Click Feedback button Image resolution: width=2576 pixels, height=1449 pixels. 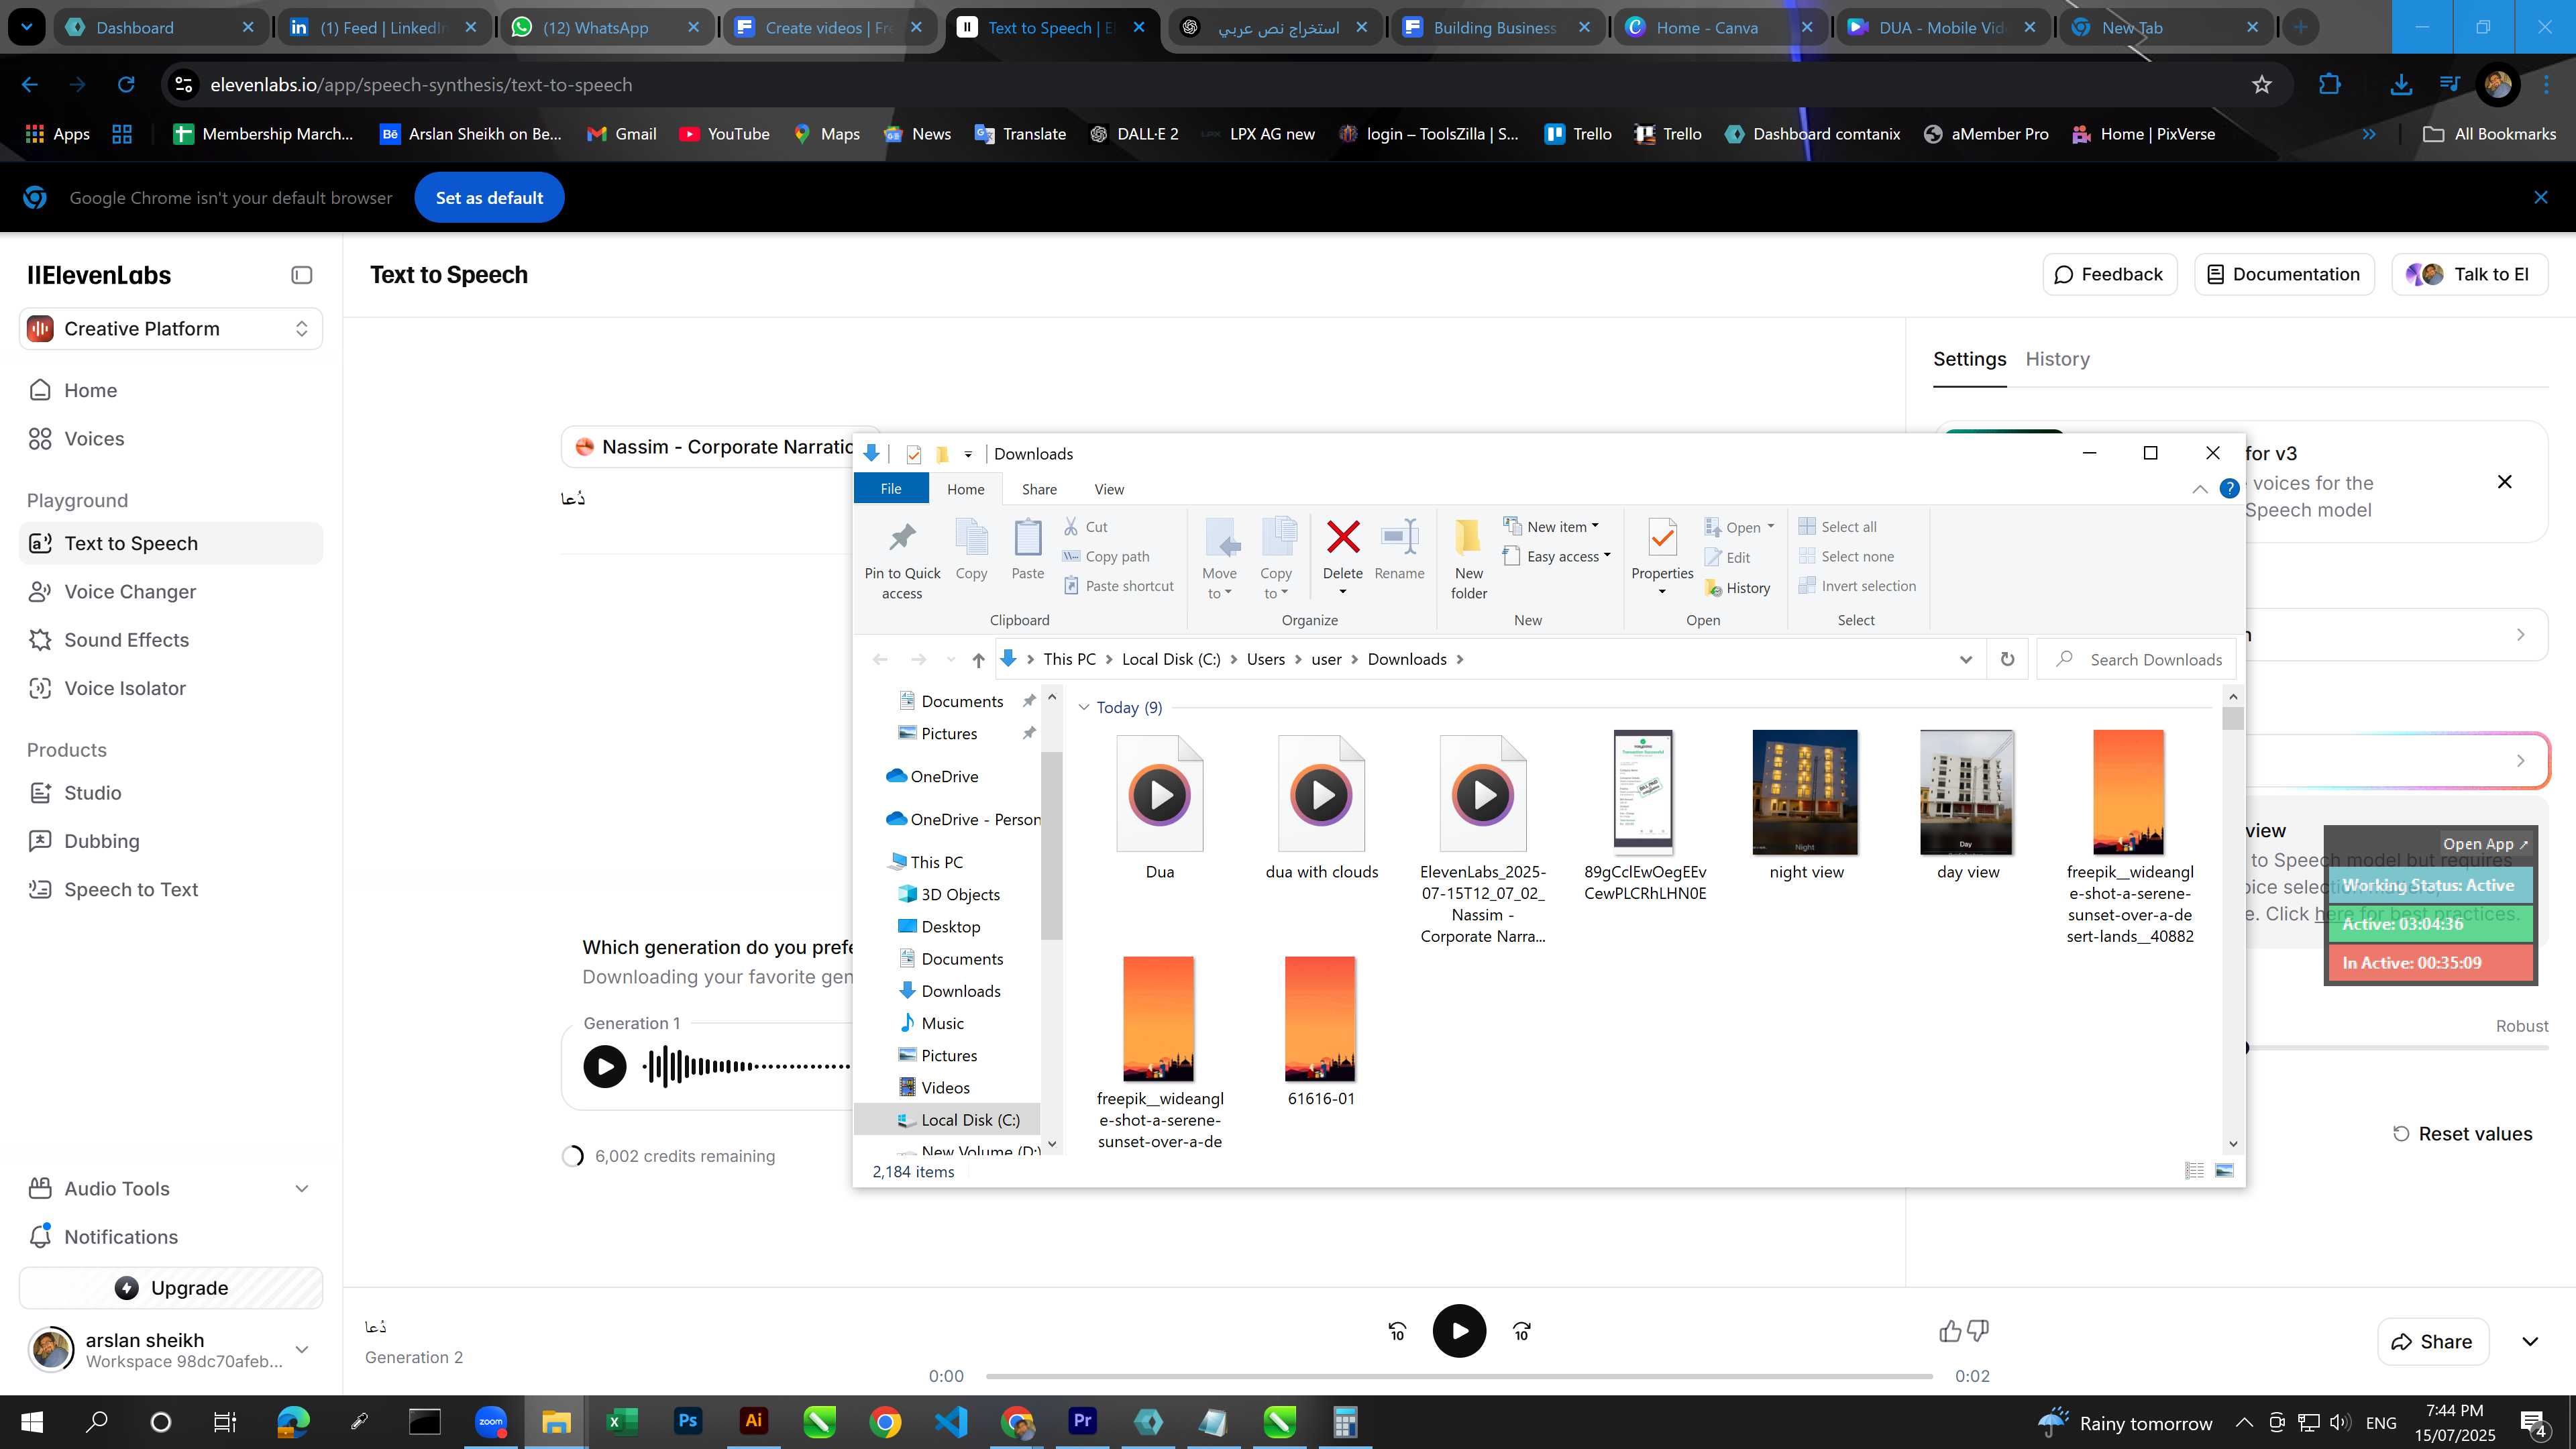pos(2109,274)
